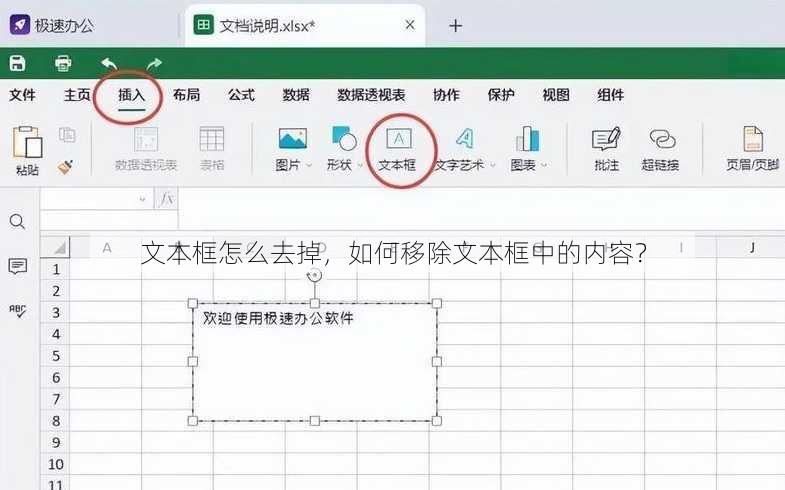This screenshot has width=785, height=490.
Task: Click the text box top-left resize handle
Action: point(193,303)
